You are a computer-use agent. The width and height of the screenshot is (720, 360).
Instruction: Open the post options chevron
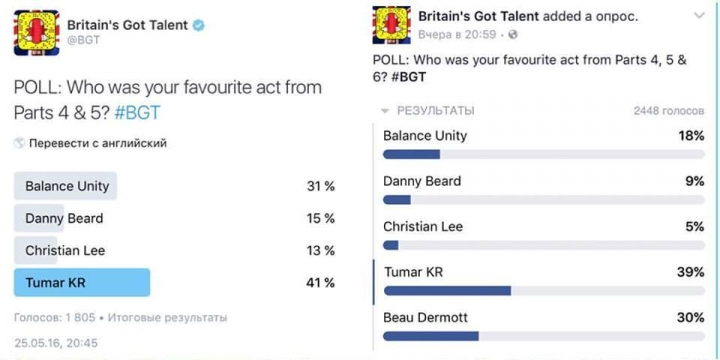click(x=699, y=16)
